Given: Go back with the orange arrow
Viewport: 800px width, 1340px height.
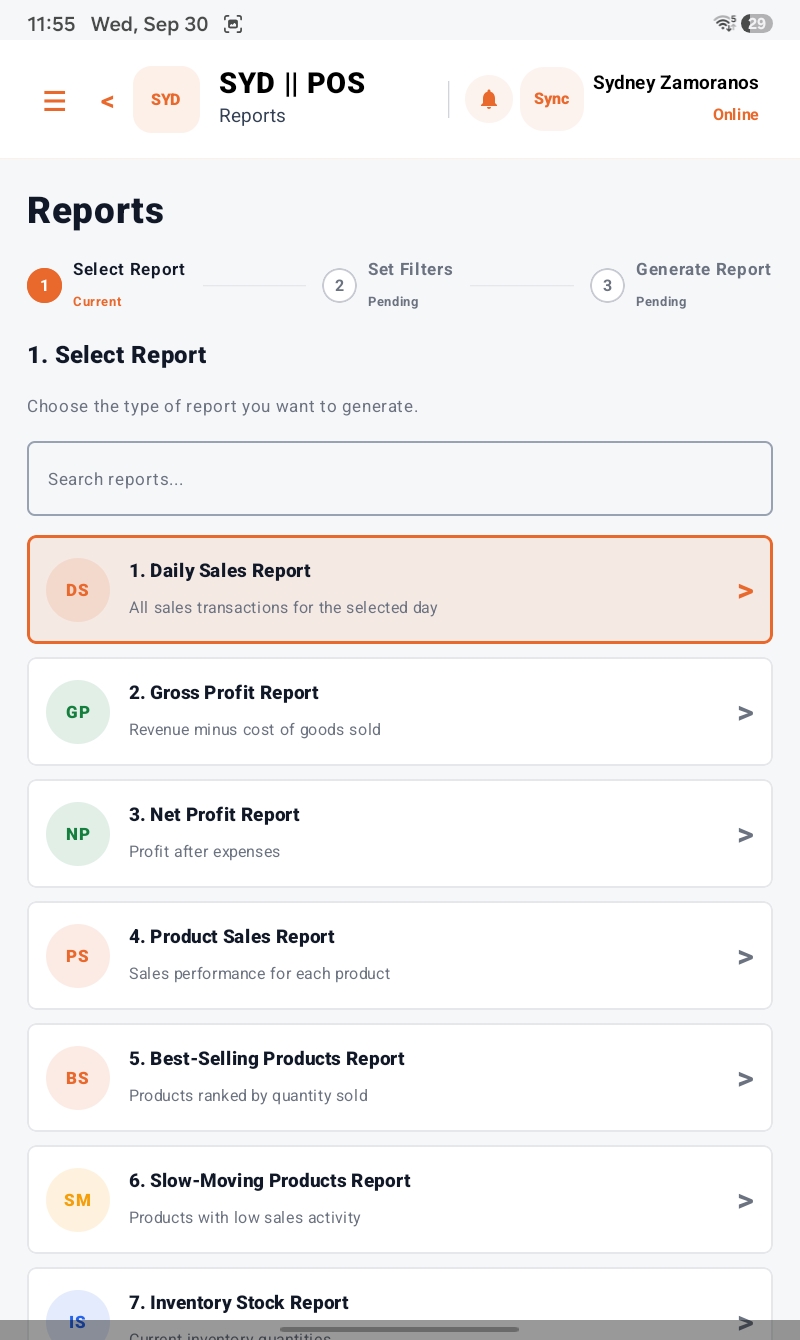Looking at the screenshot, I should point(107,101).
